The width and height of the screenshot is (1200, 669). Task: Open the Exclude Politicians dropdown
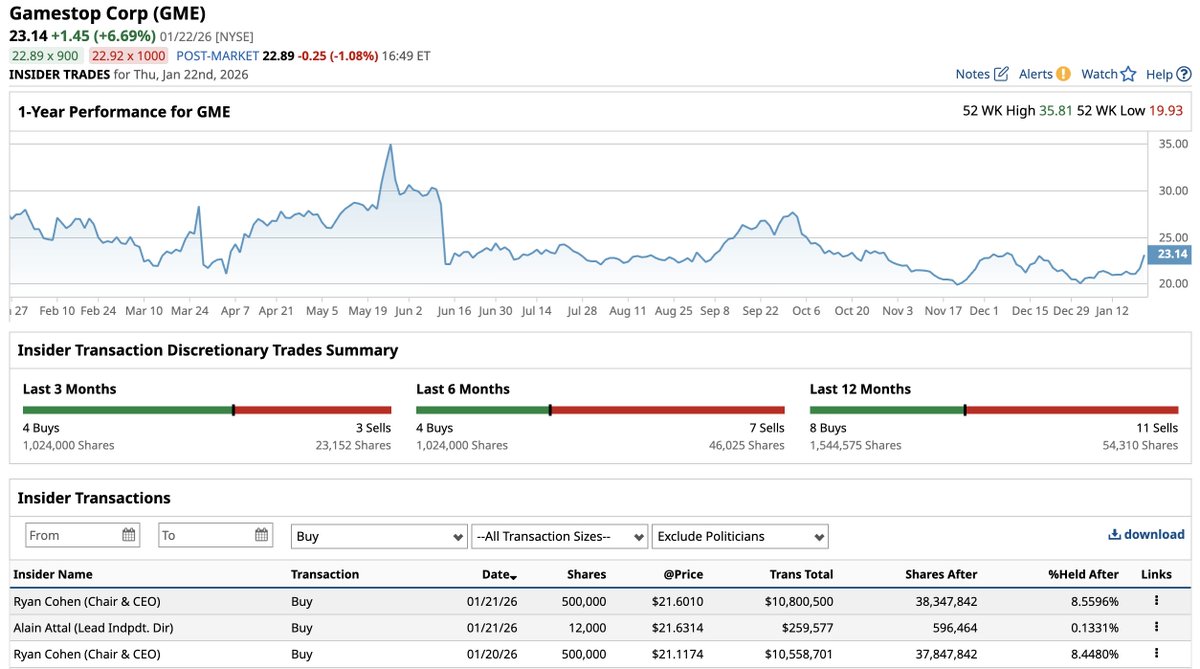[x=740, y=536]
